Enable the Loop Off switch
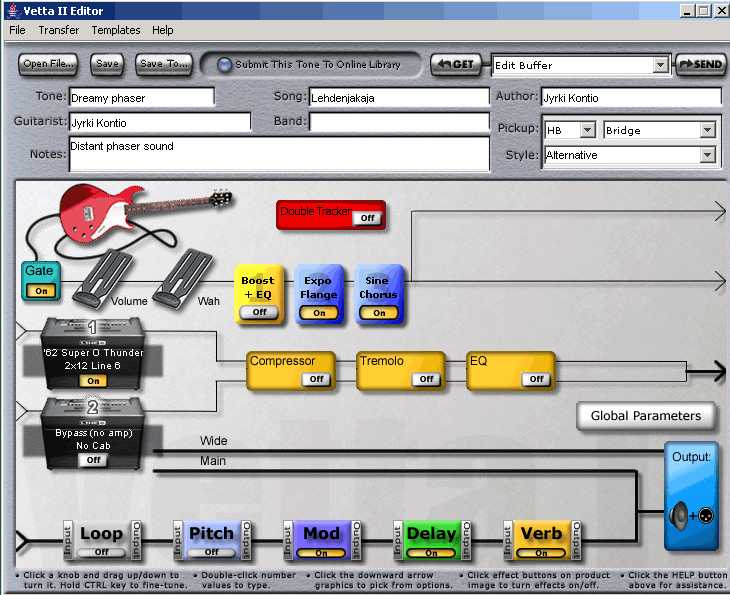730x595 pixels. point(101,552)
